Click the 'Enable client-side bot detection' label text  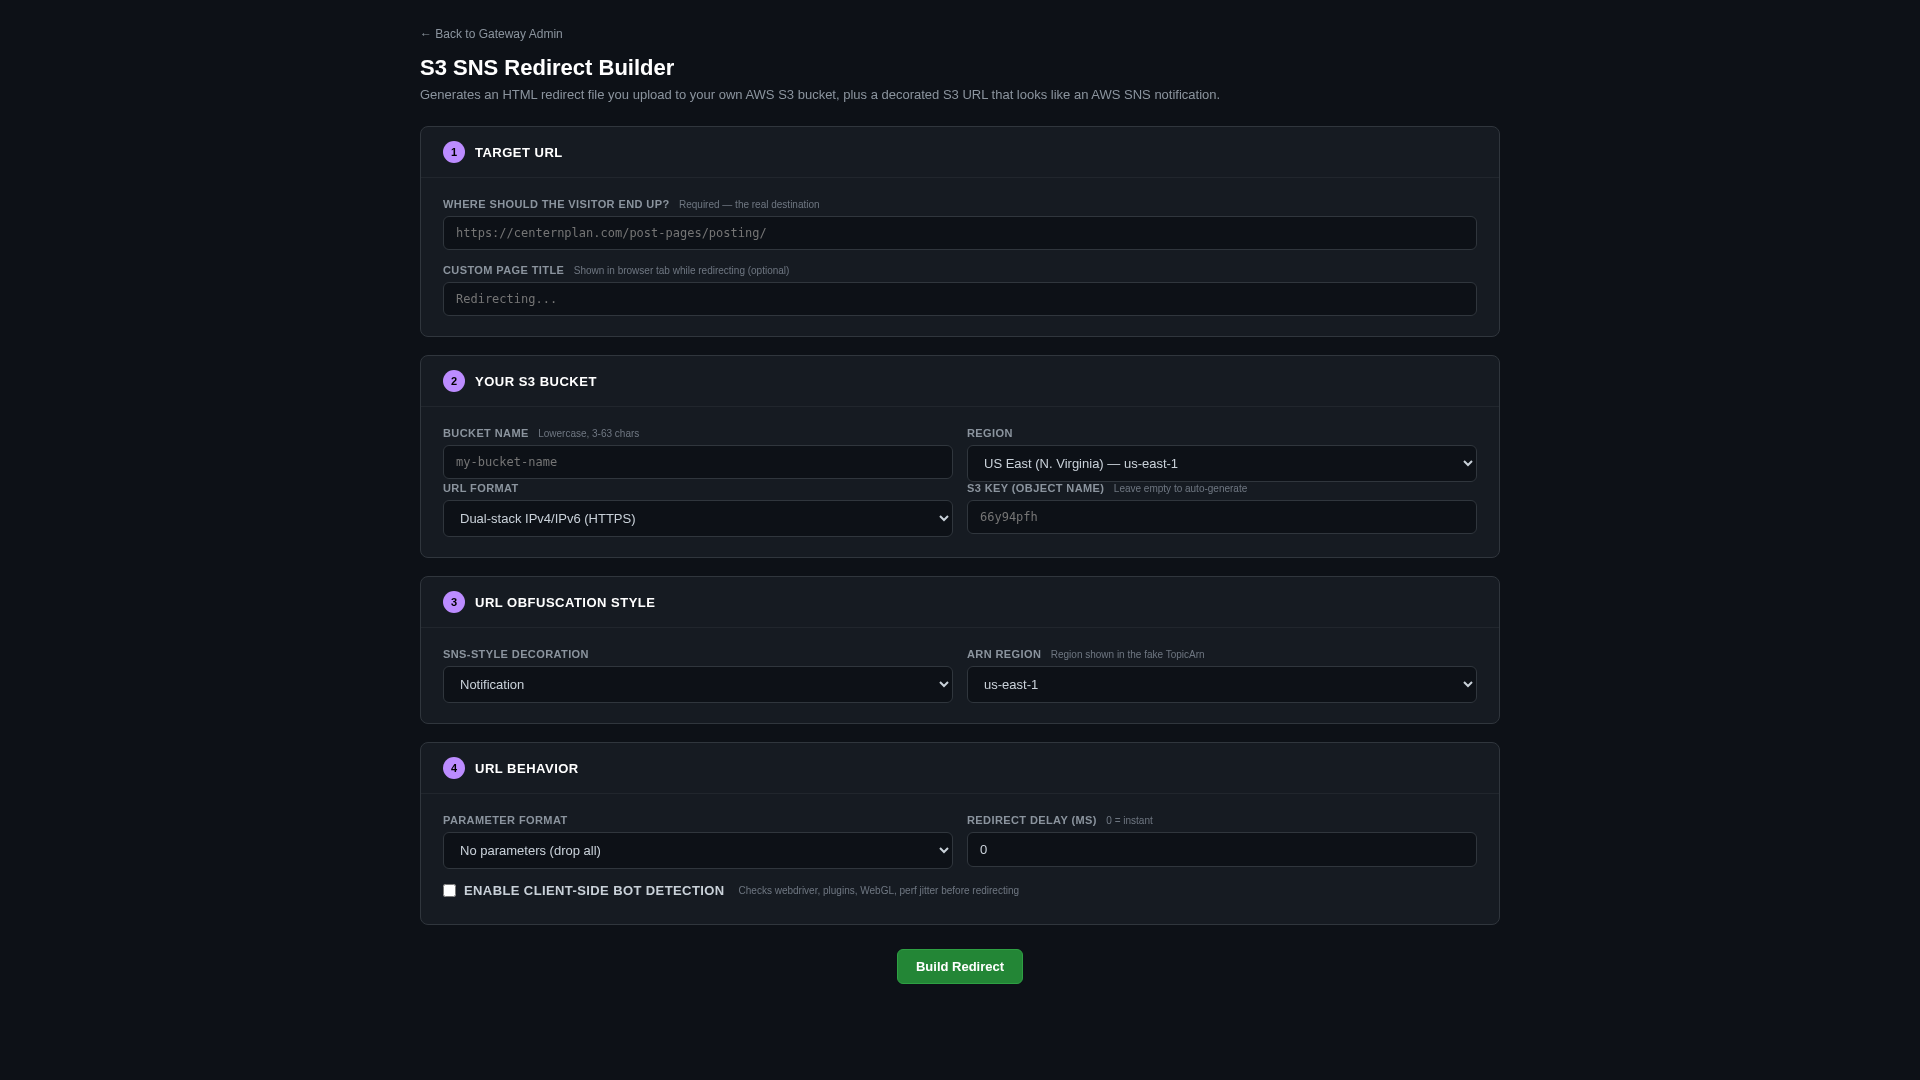point(594,890)
